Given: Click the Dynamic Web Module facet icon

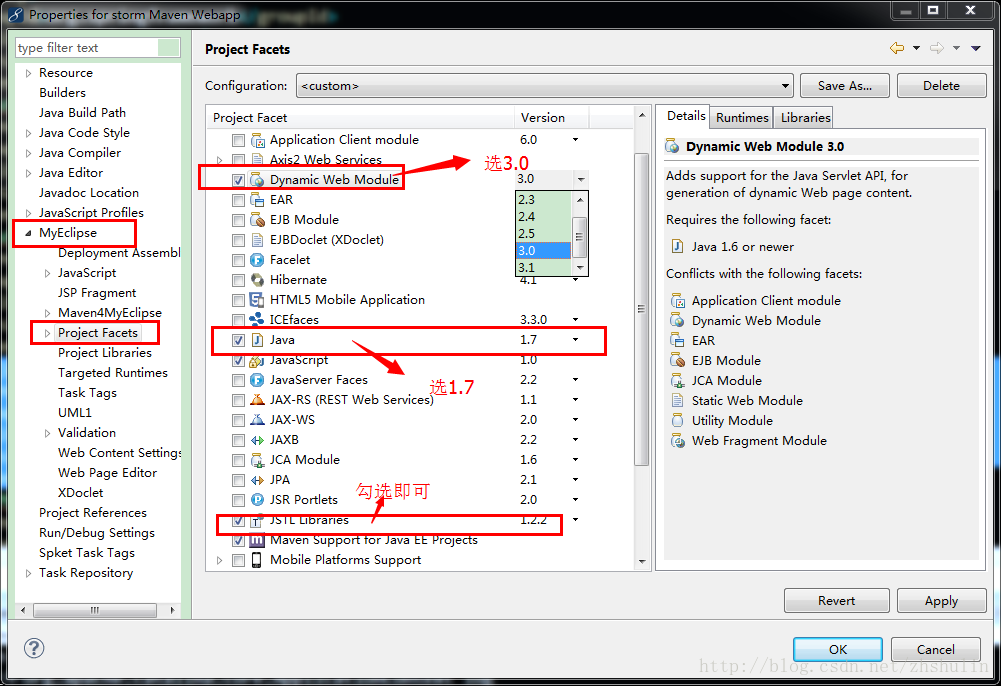Looking at the screenshot, I should 257,180.
